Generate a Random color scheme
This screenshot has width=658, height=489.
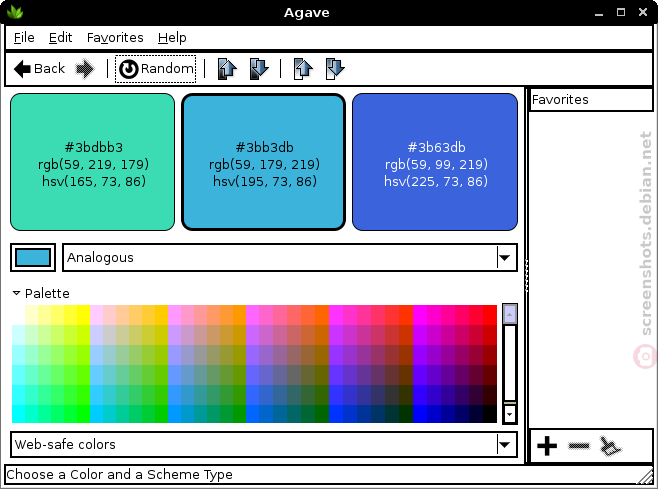click(x=156, y=68)
